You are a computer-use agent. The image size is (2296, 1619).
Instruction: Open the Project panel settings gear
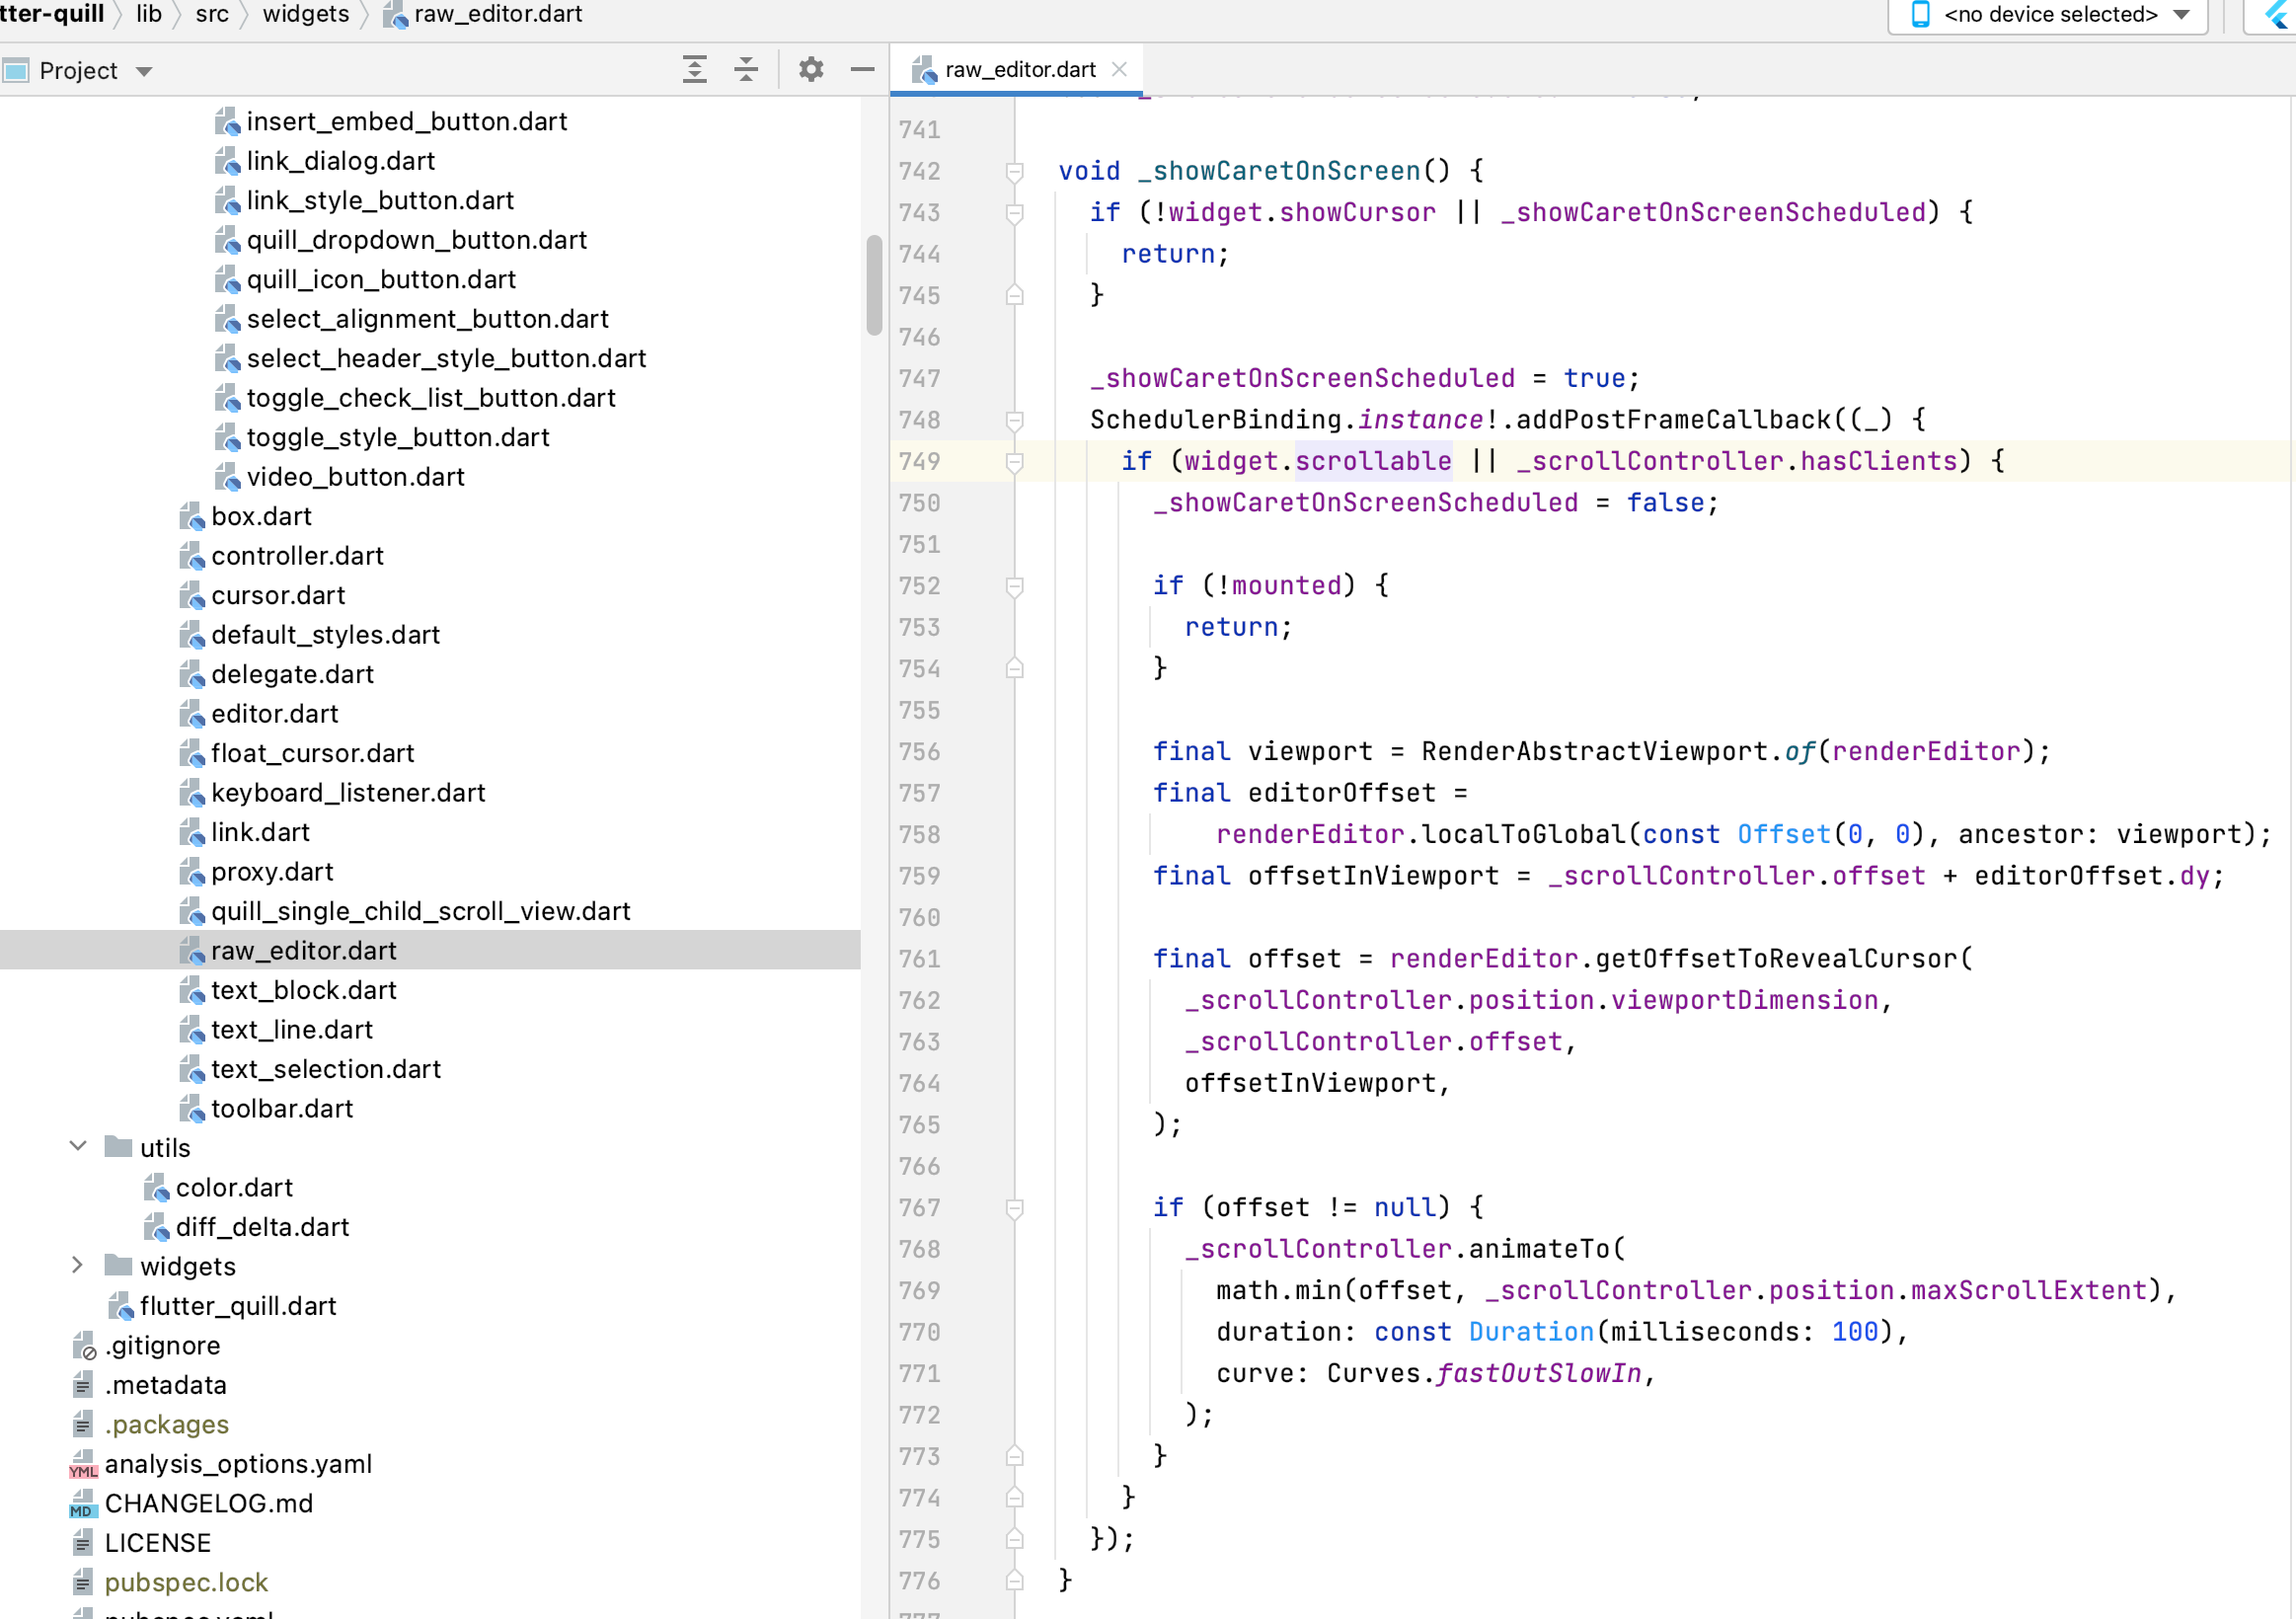pos(810,69)
